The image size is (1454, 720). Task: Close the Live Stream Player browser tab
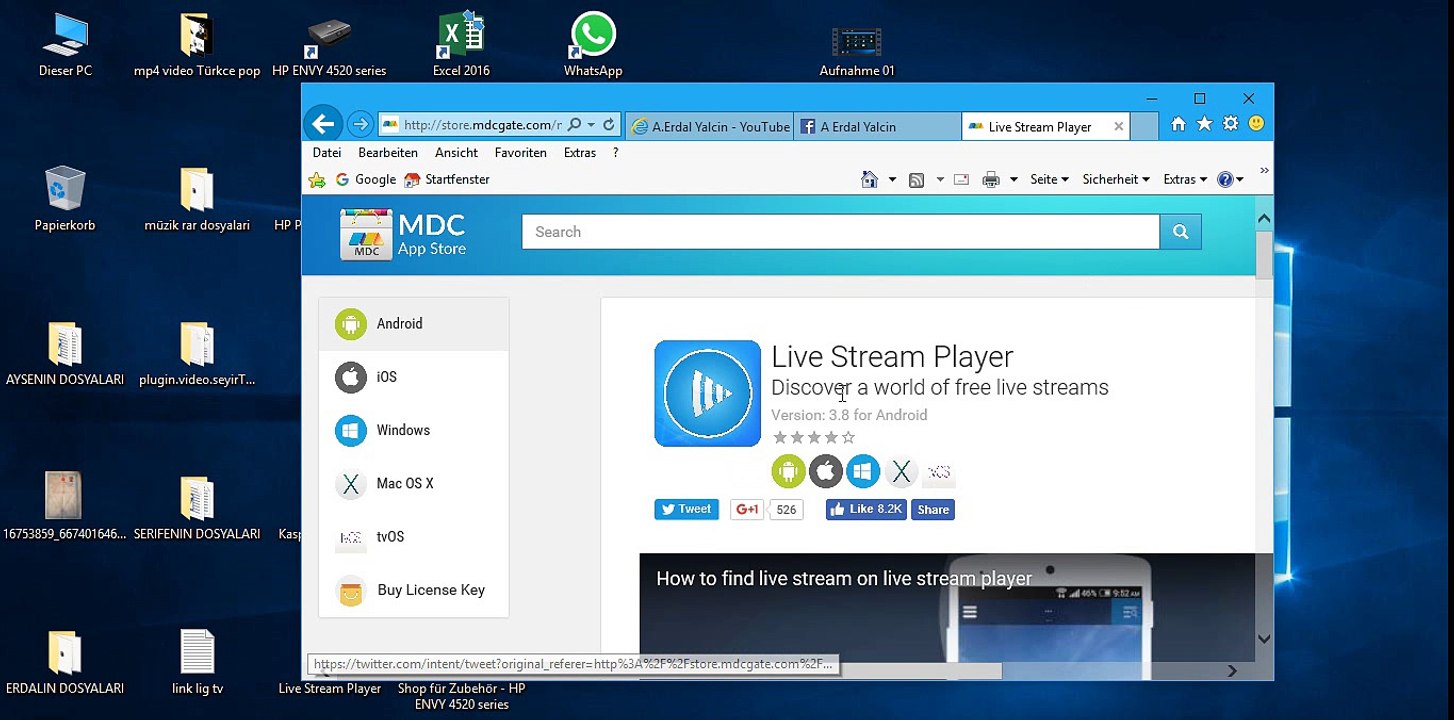click(x=1119, y=126)
